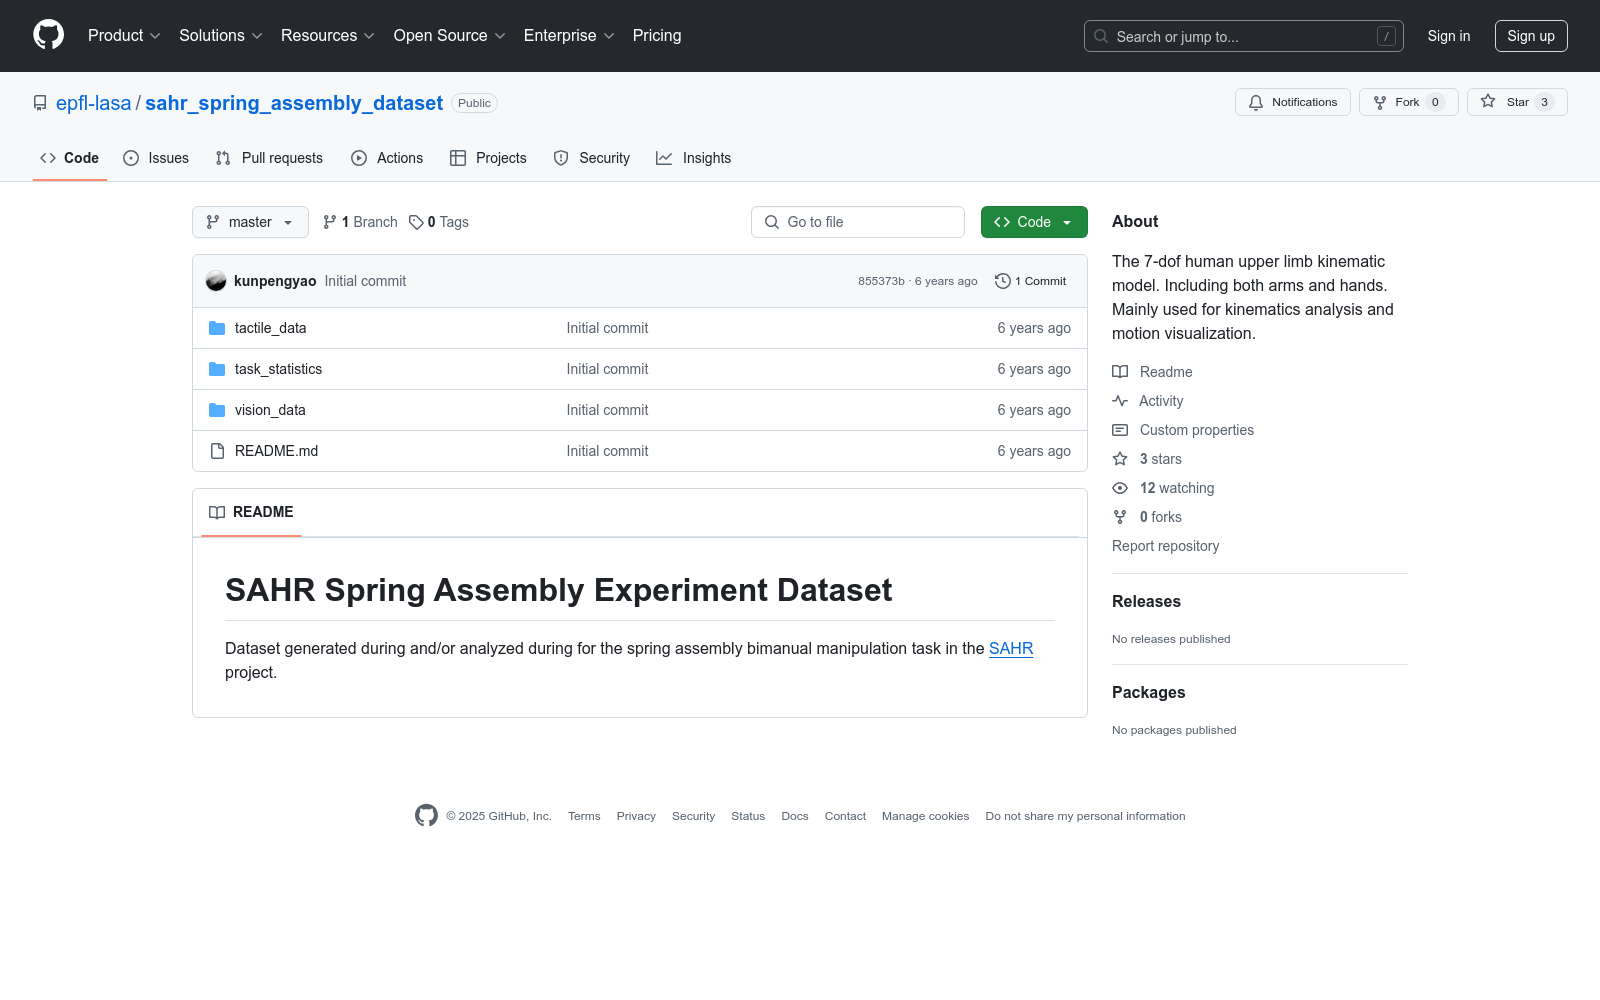Click the book icon beside Readme in About

click(1120, 372)
